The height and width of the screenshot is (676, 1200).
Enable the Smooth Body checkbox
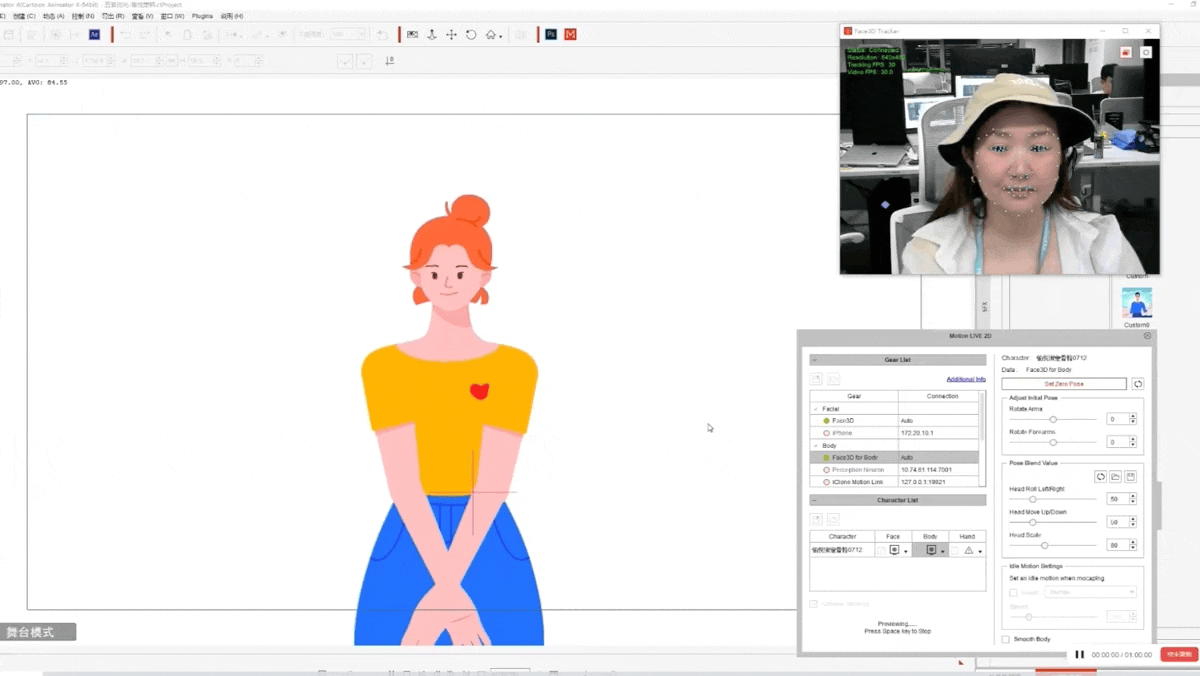click(x=1006, y=639)
